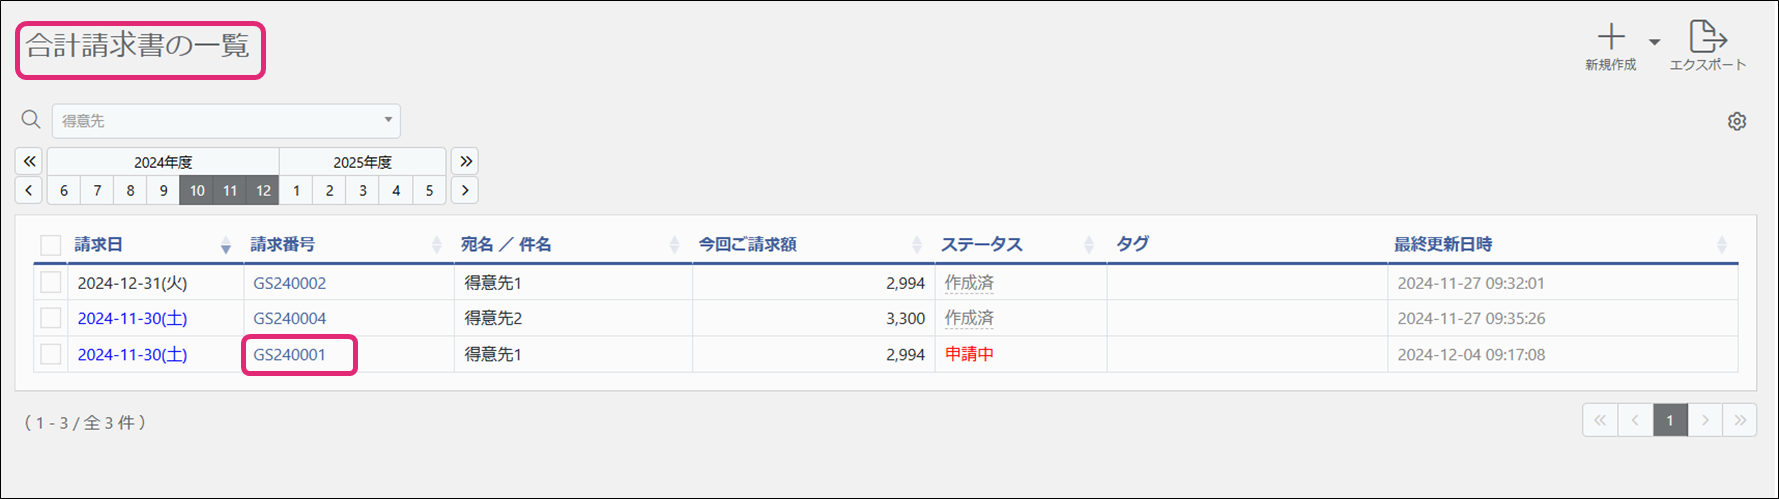Click pagination page 1 button

[x=1670, y=420]
